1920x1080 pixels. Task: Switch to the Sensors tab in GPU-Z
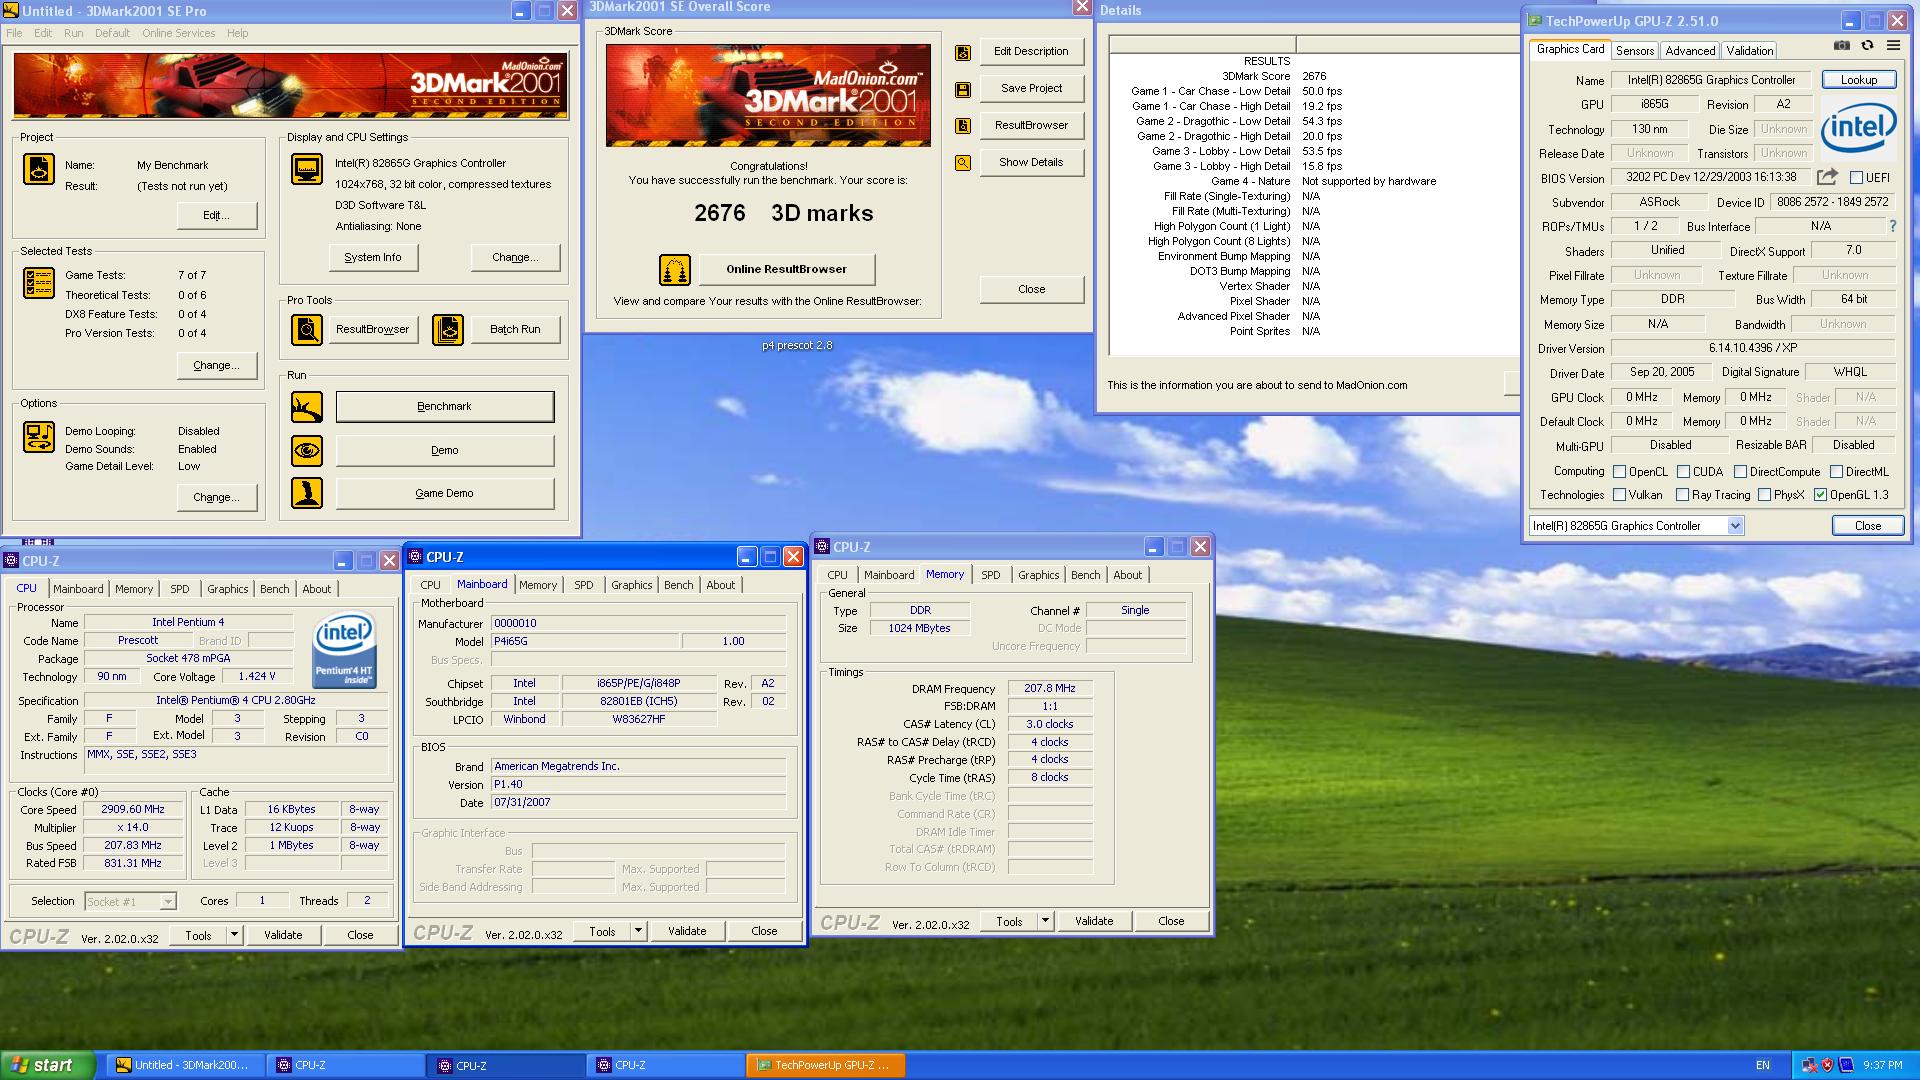[x=1635, y=51]
